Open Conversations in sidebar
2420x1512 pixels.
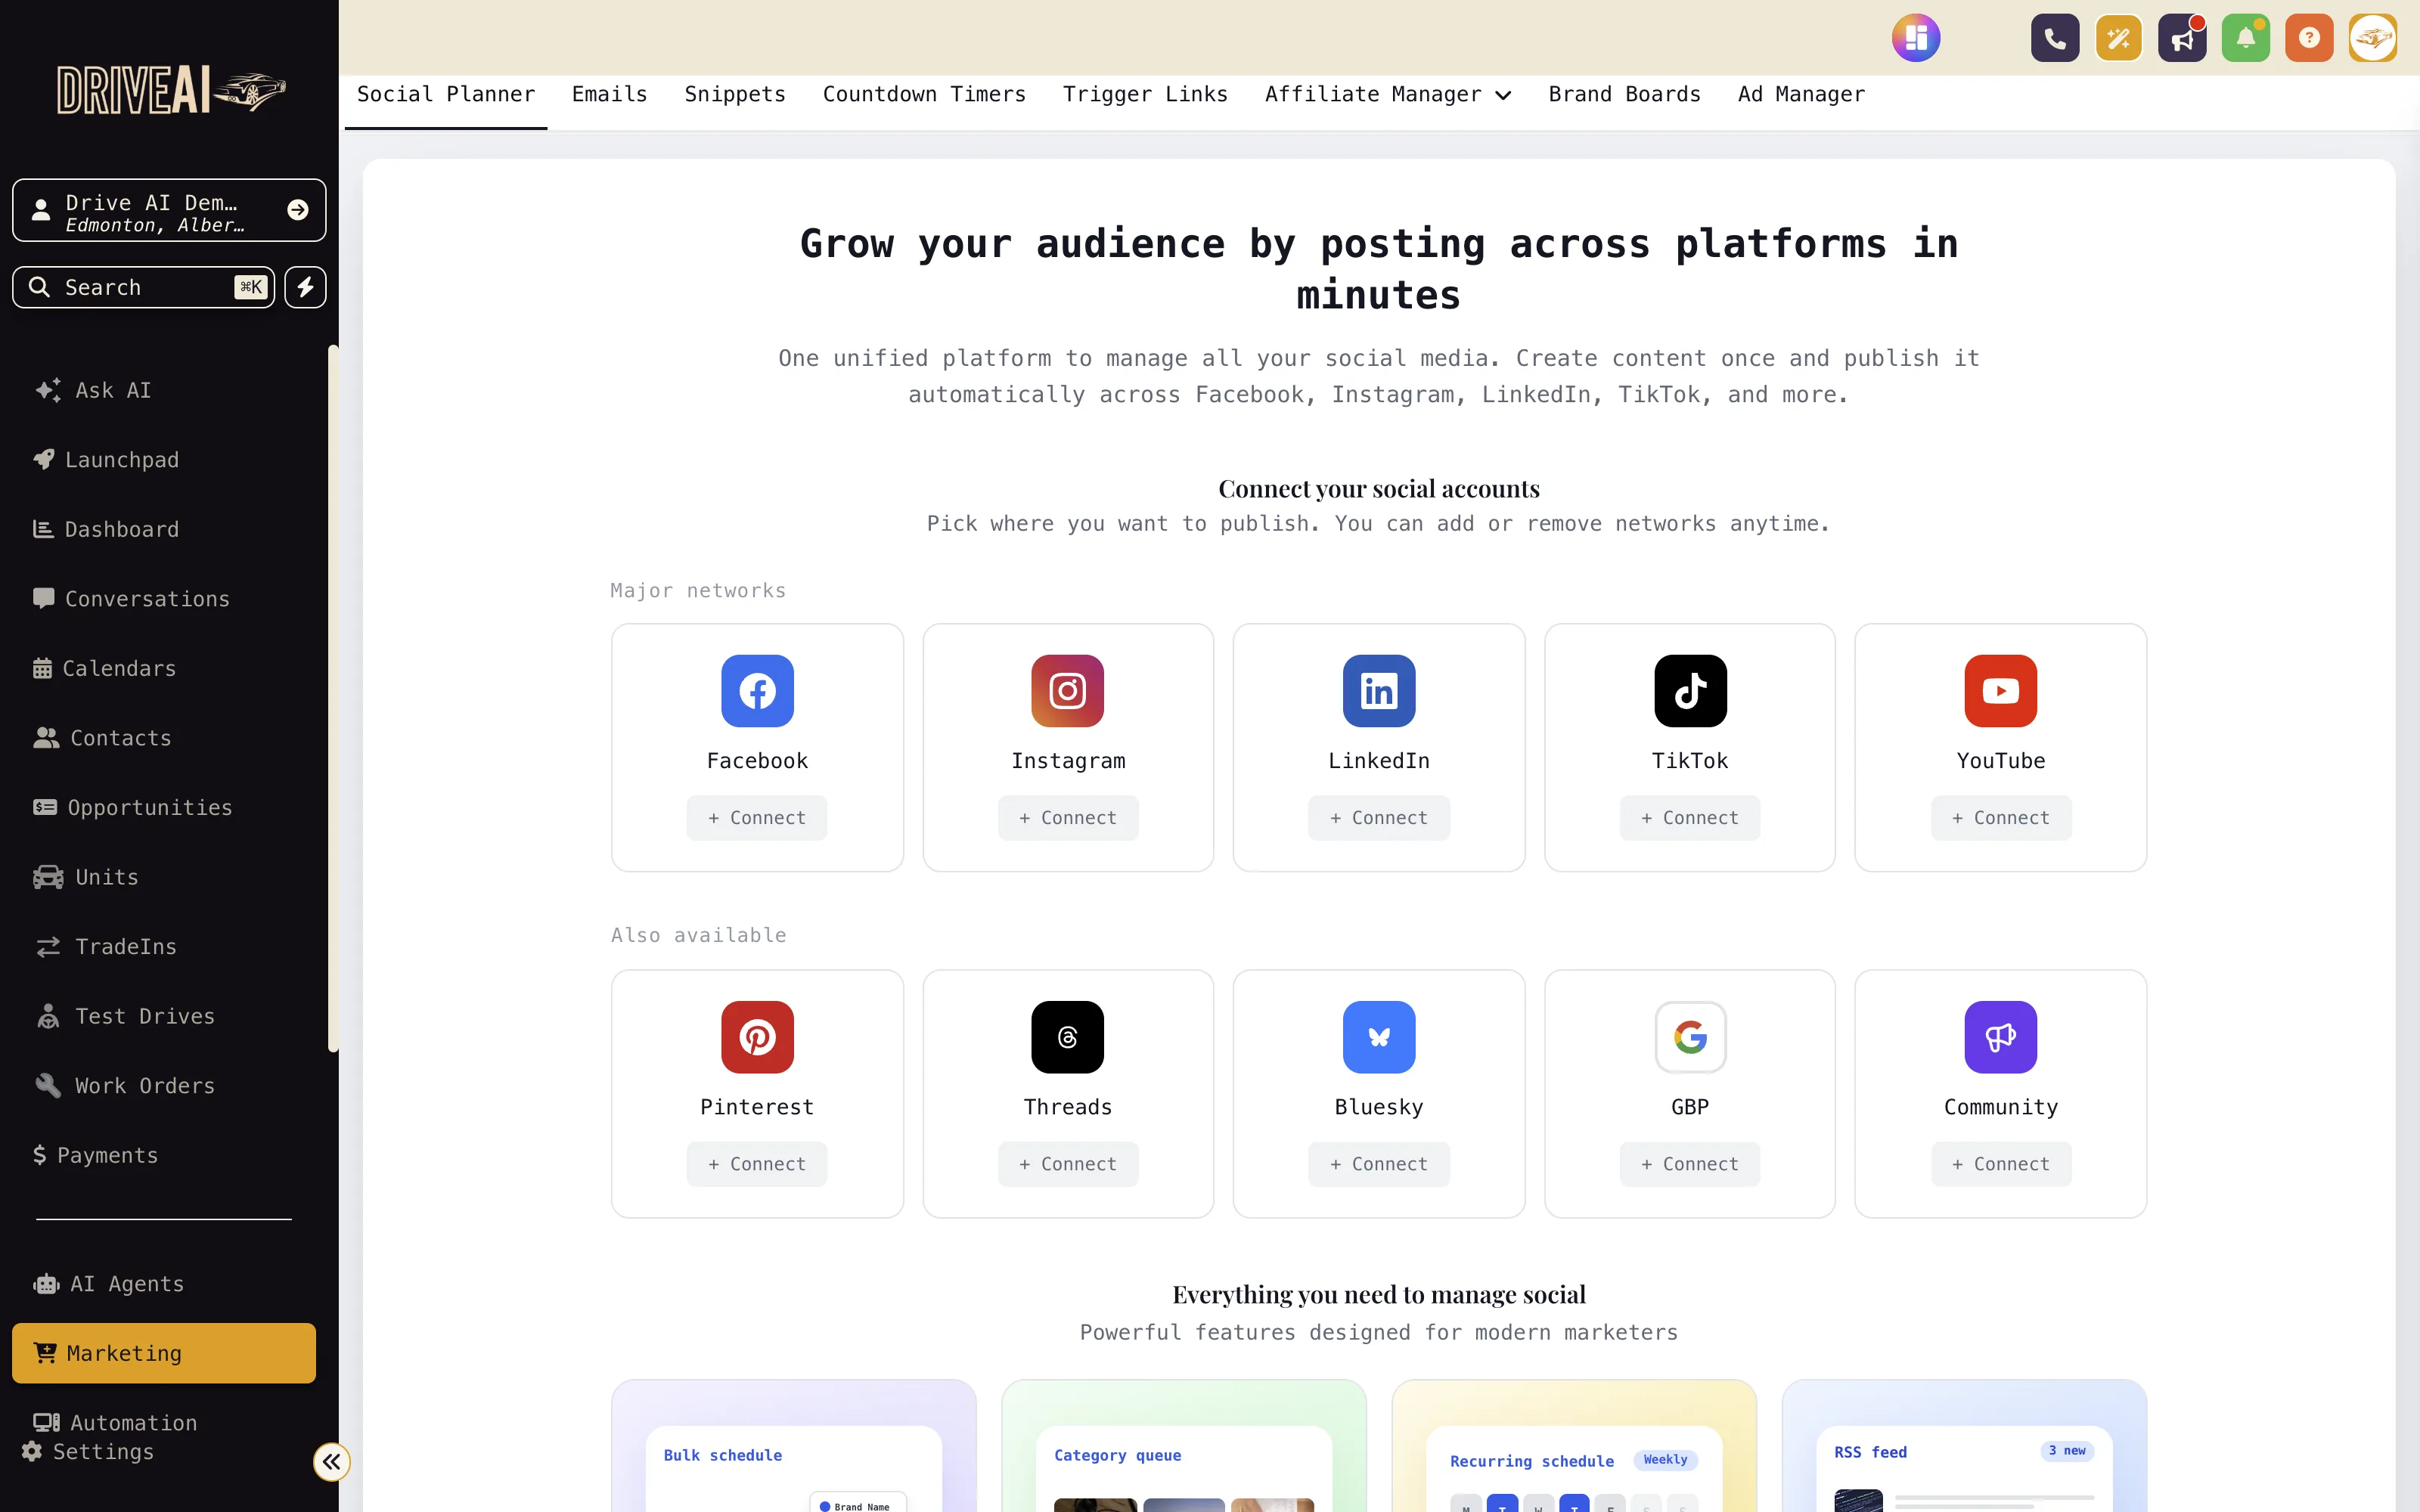(x=164, y=599)
